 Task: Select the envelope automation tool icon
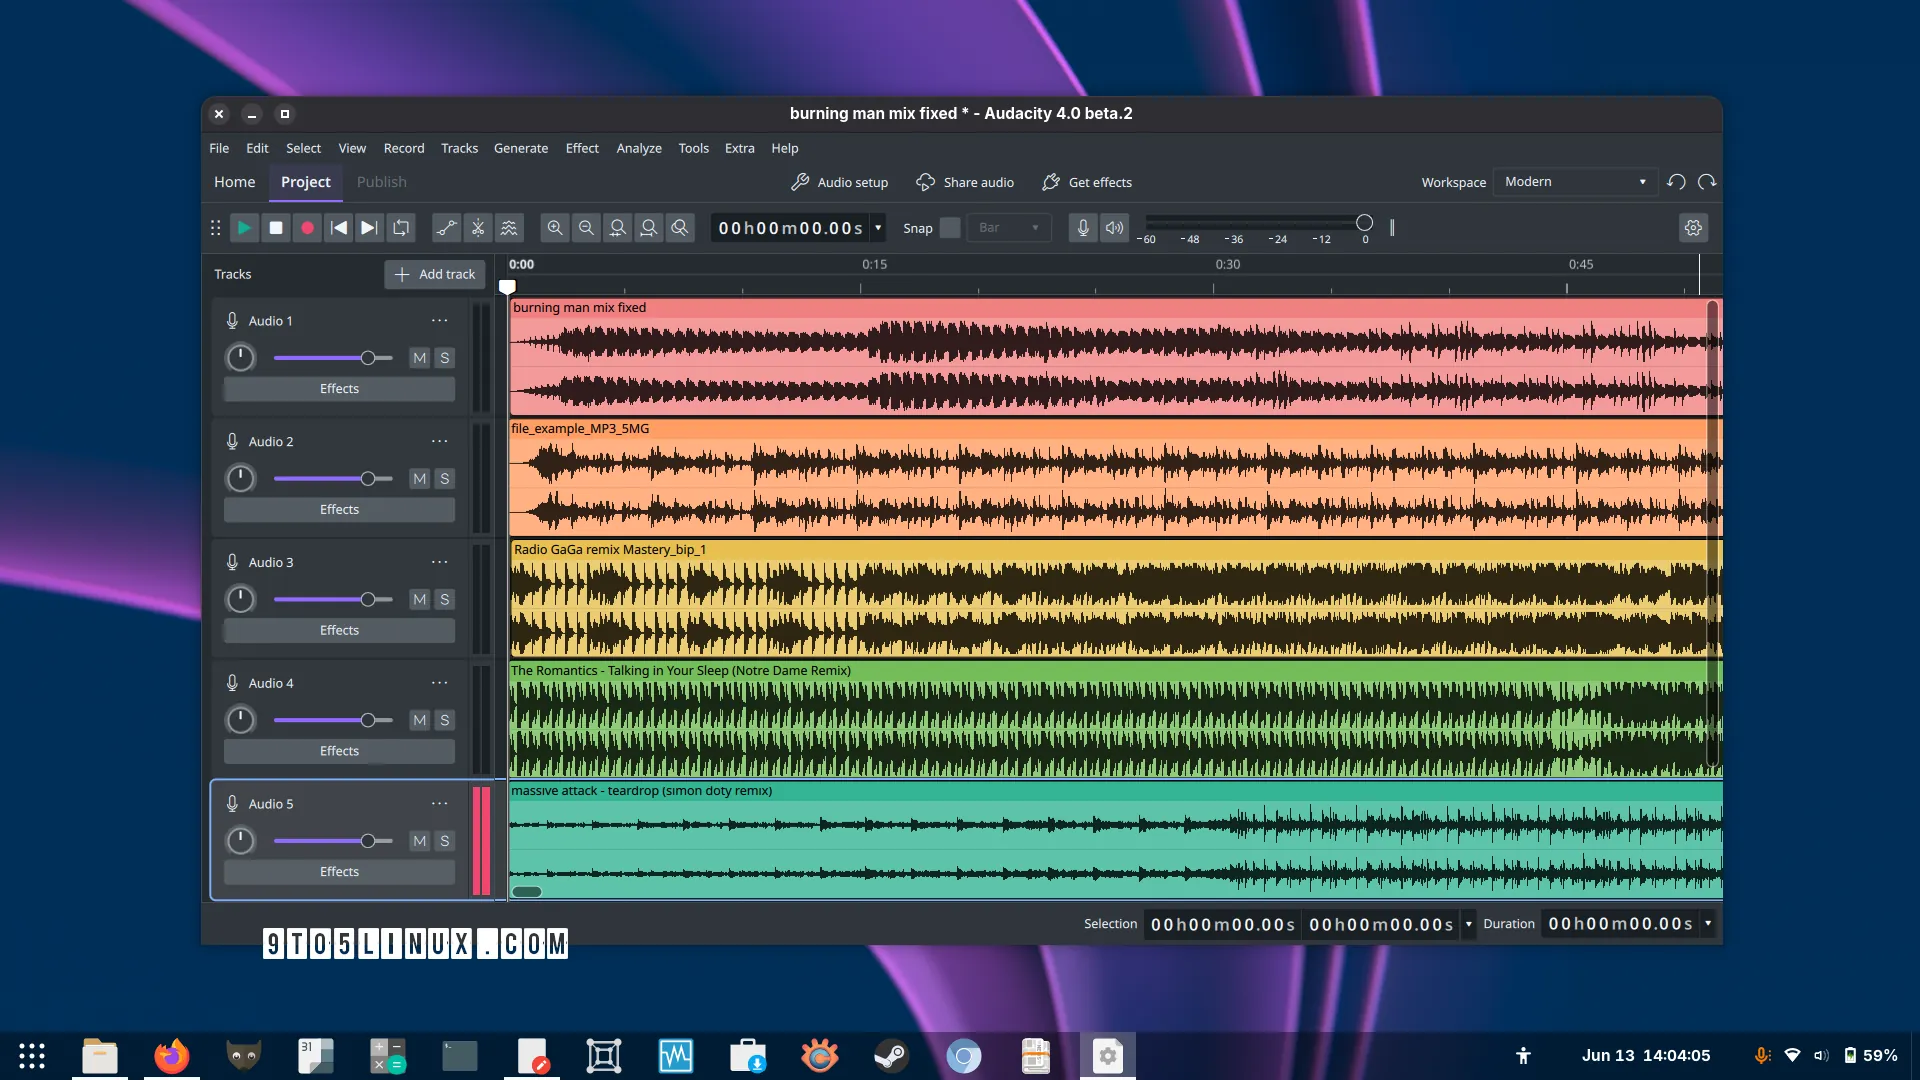point(446,228)
